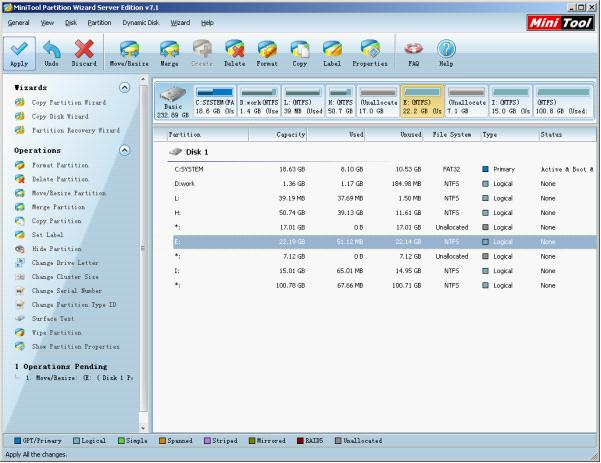Open the Disk menu
The width and height of the screenshot is (601, 463).
pos(71,23)
